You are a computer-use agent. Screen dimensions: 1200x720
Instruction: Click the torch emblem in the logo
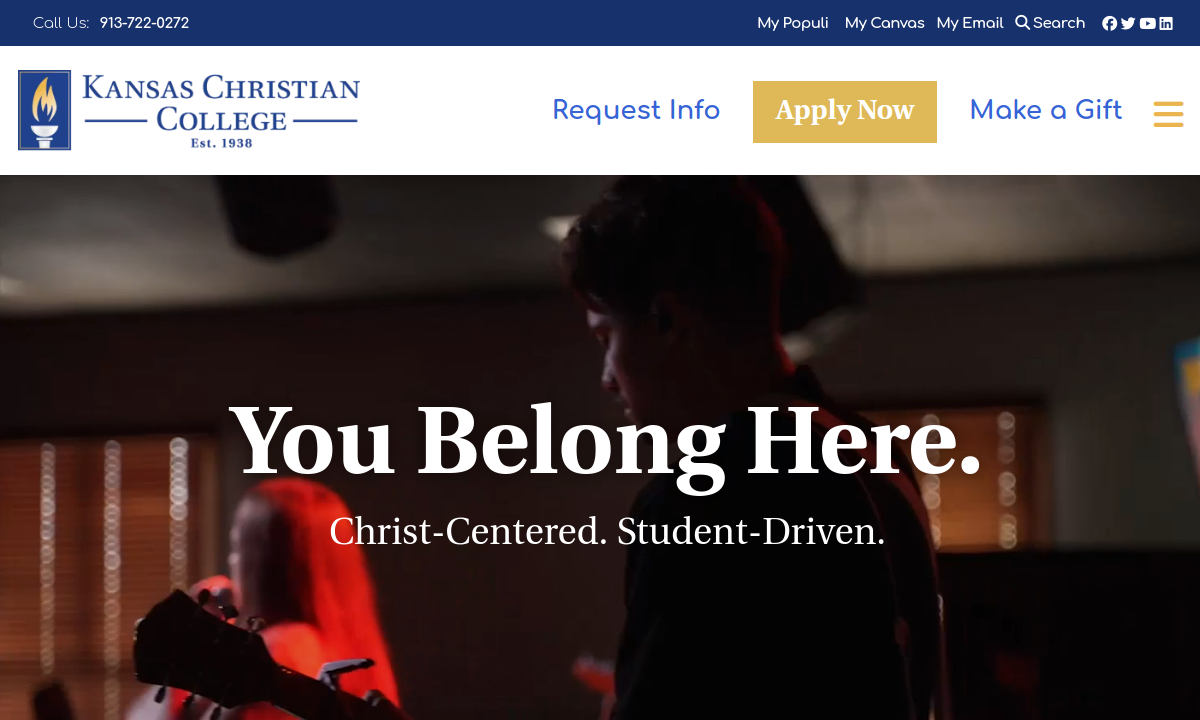(x=44, y=110)
